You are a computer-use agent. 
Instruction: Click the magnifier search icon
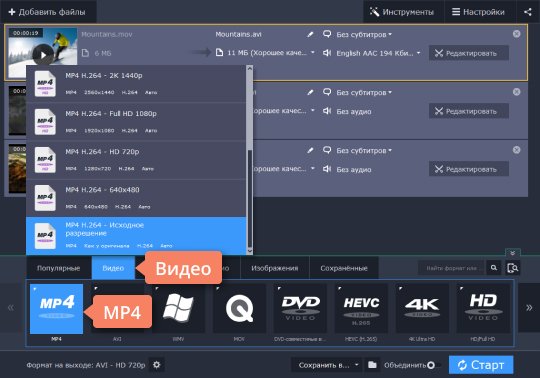click(x=494, y=267)
